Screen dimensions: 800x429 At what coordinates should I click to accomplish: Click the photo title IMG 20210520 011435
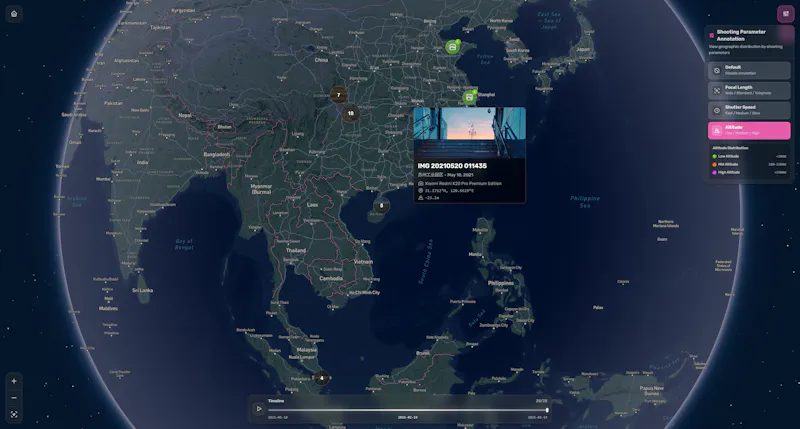click(x=452, y=166)
